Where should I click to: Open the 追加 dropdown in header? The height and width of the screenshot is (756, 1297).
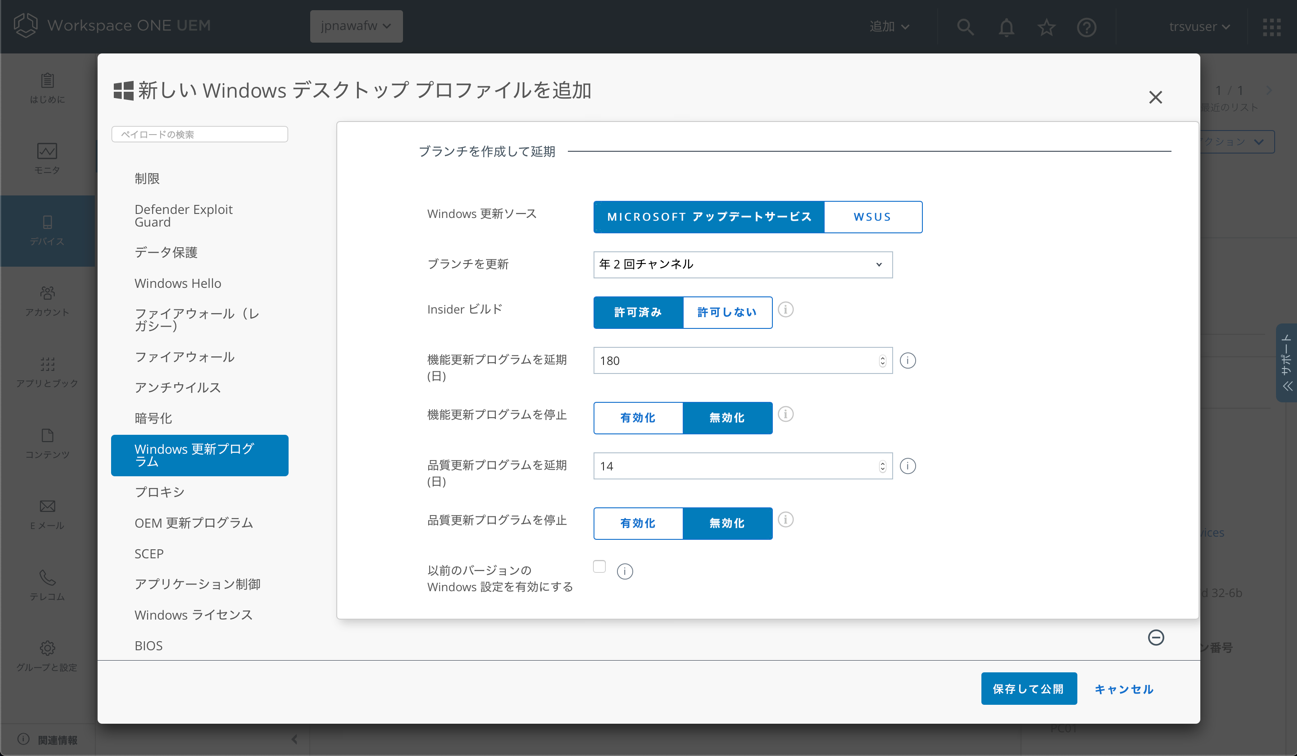(889, 27)
